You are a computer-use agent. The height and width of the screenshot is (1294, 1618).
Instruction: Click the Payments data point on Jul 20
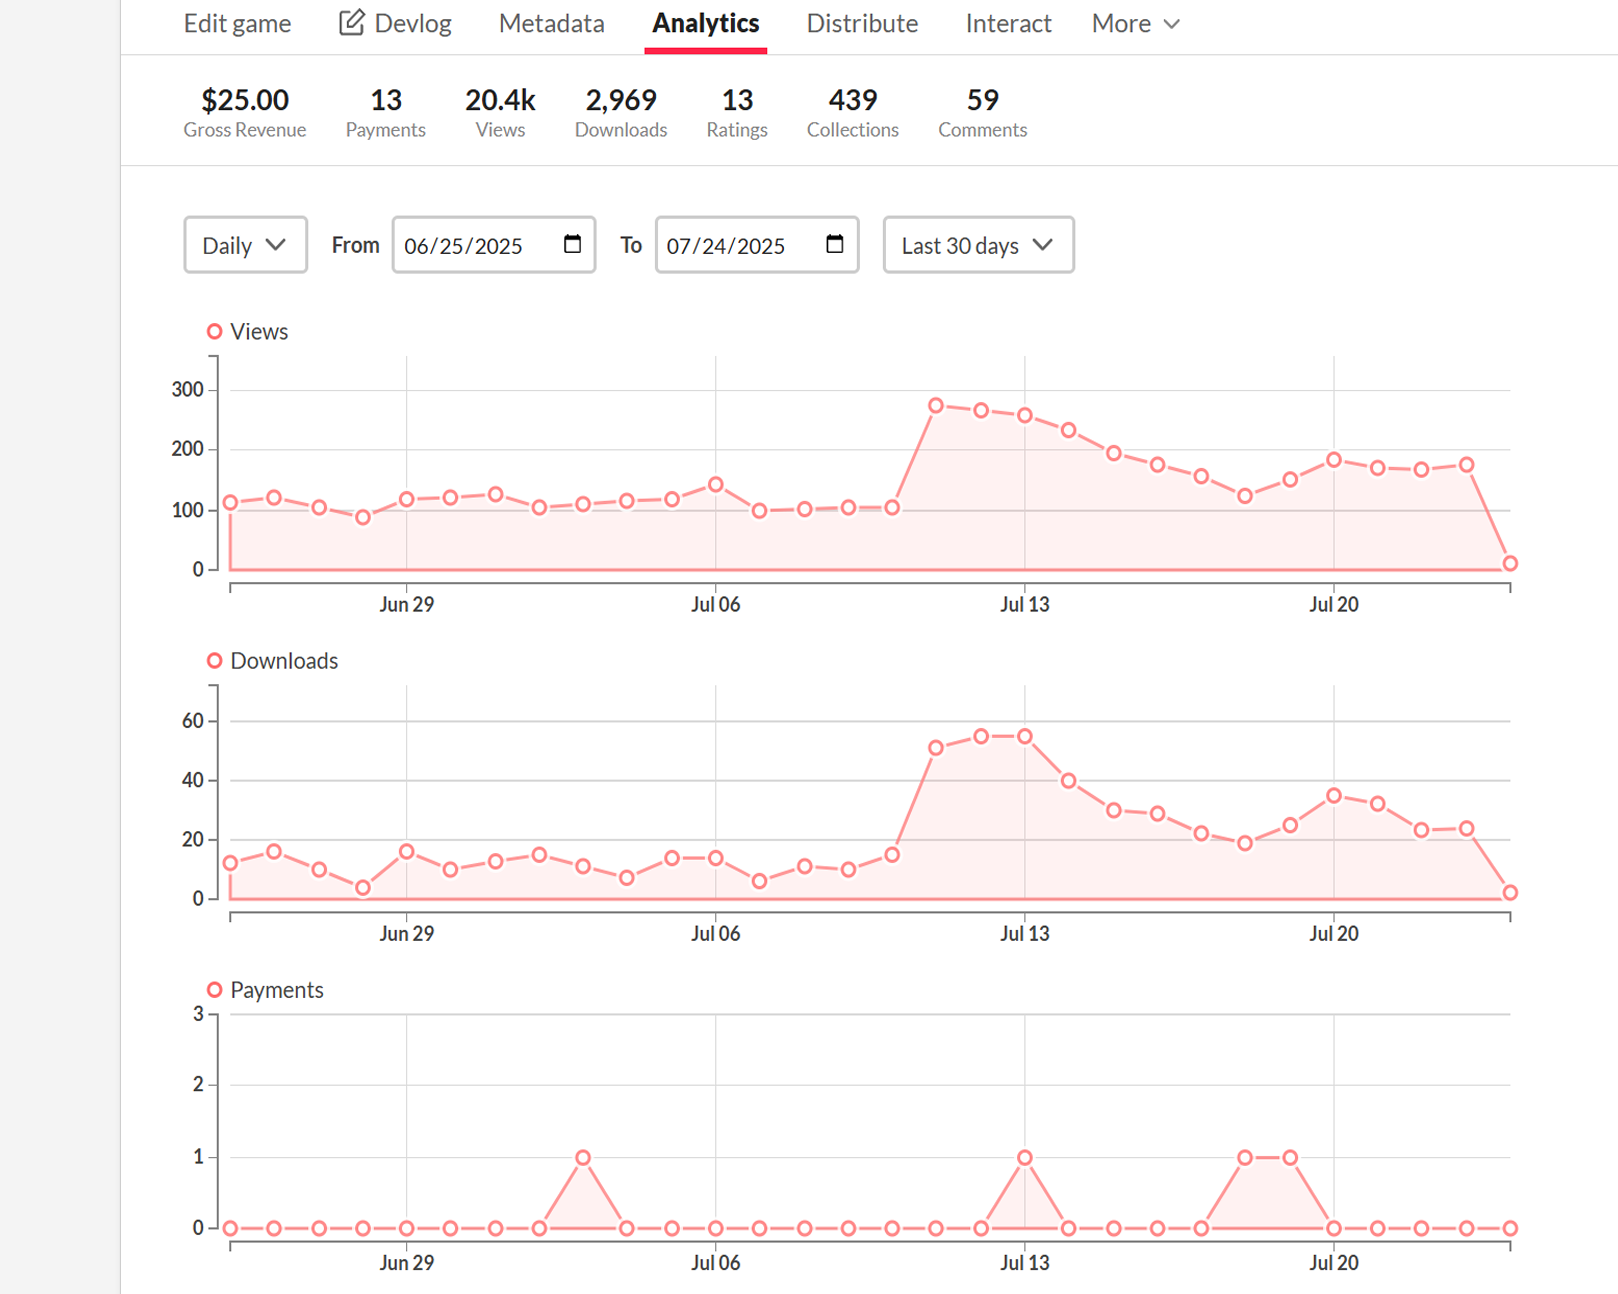(x=1334, y=1228)
